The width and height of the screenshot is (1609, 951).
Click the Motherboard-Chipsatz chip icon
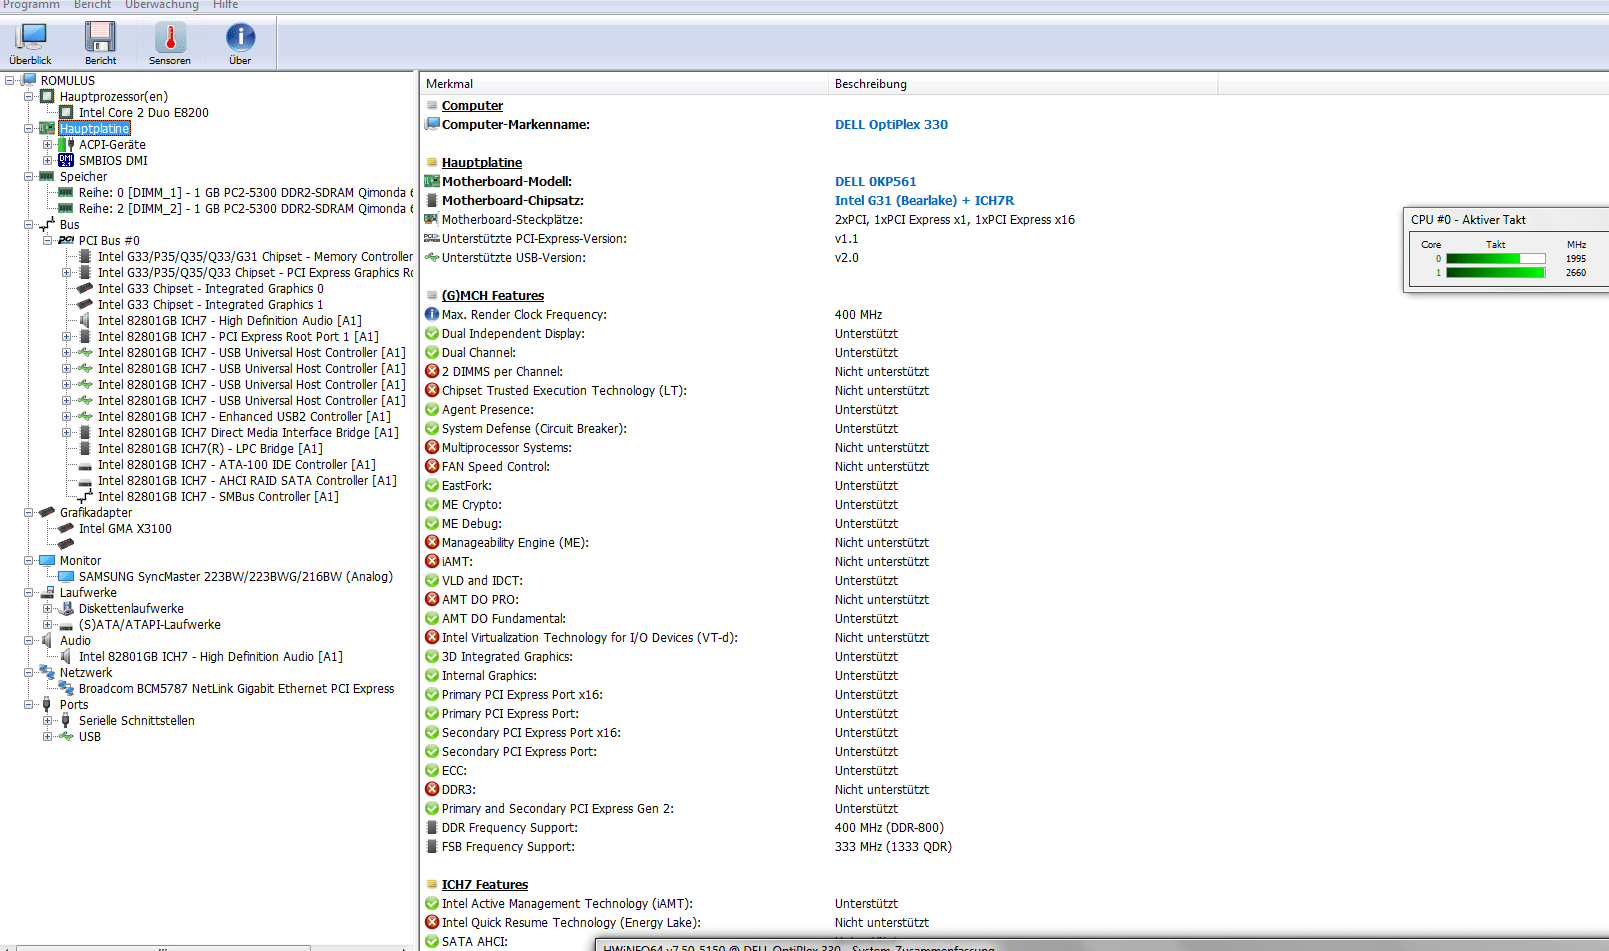point(432,200)
